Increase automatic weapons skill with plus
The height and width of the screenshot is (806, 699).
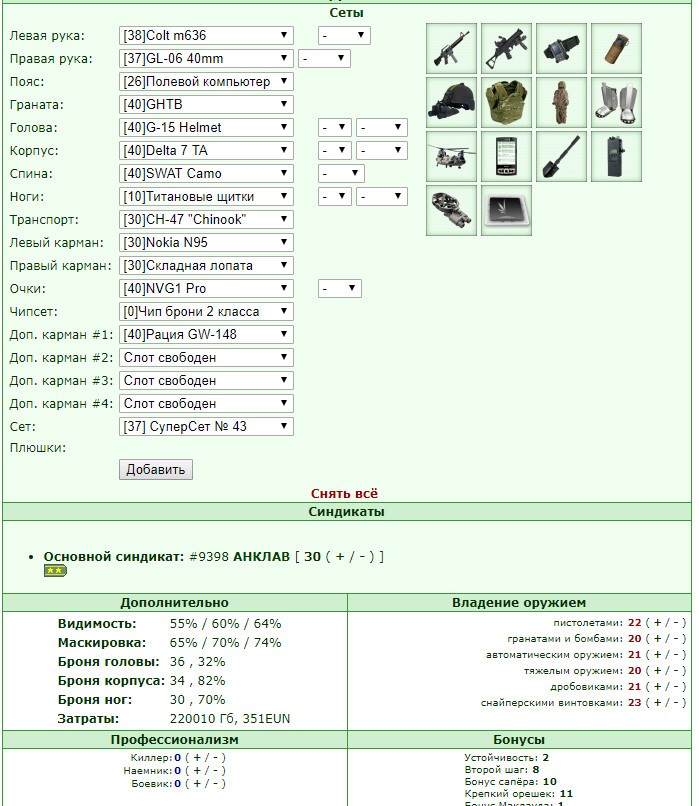pyautogui.click(x=657, y=654)
